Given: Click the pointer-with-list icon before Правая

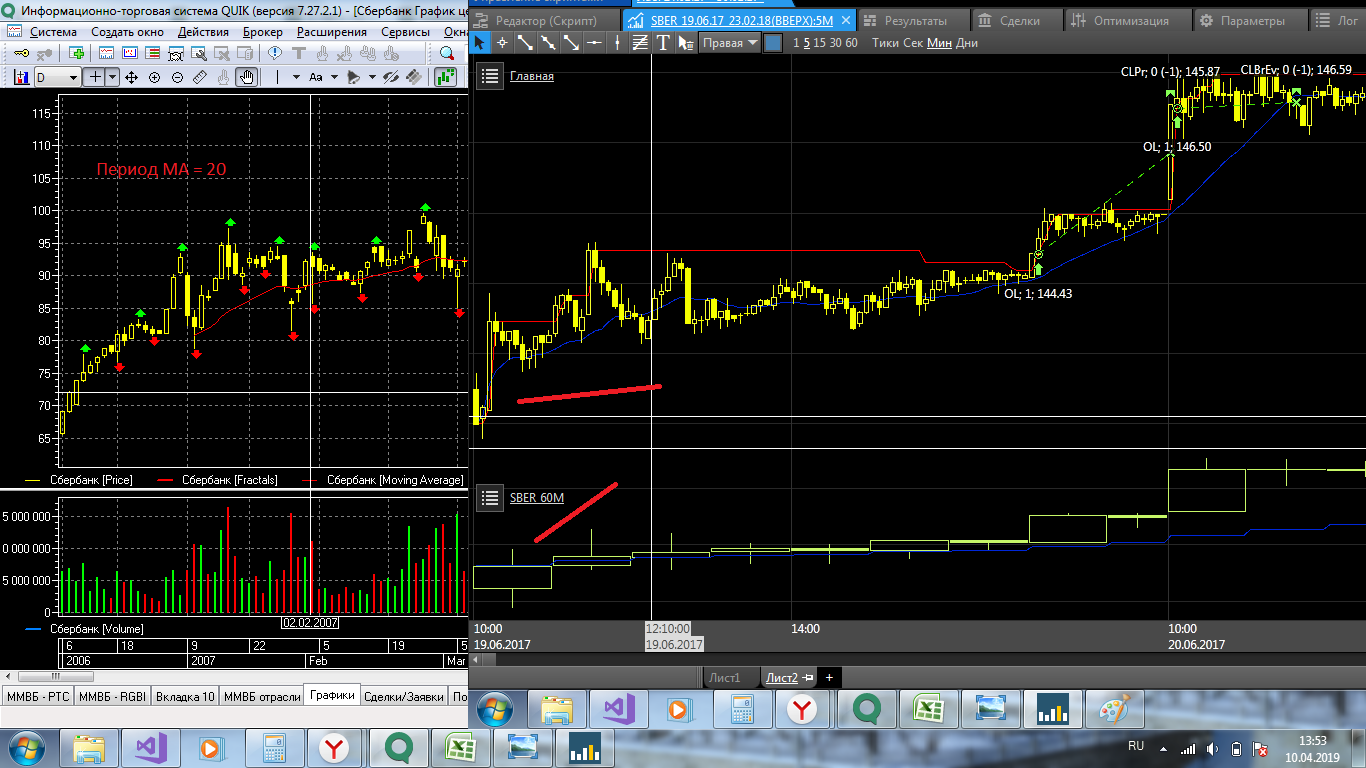Looking at the screenshot, I should coord(686,42).
